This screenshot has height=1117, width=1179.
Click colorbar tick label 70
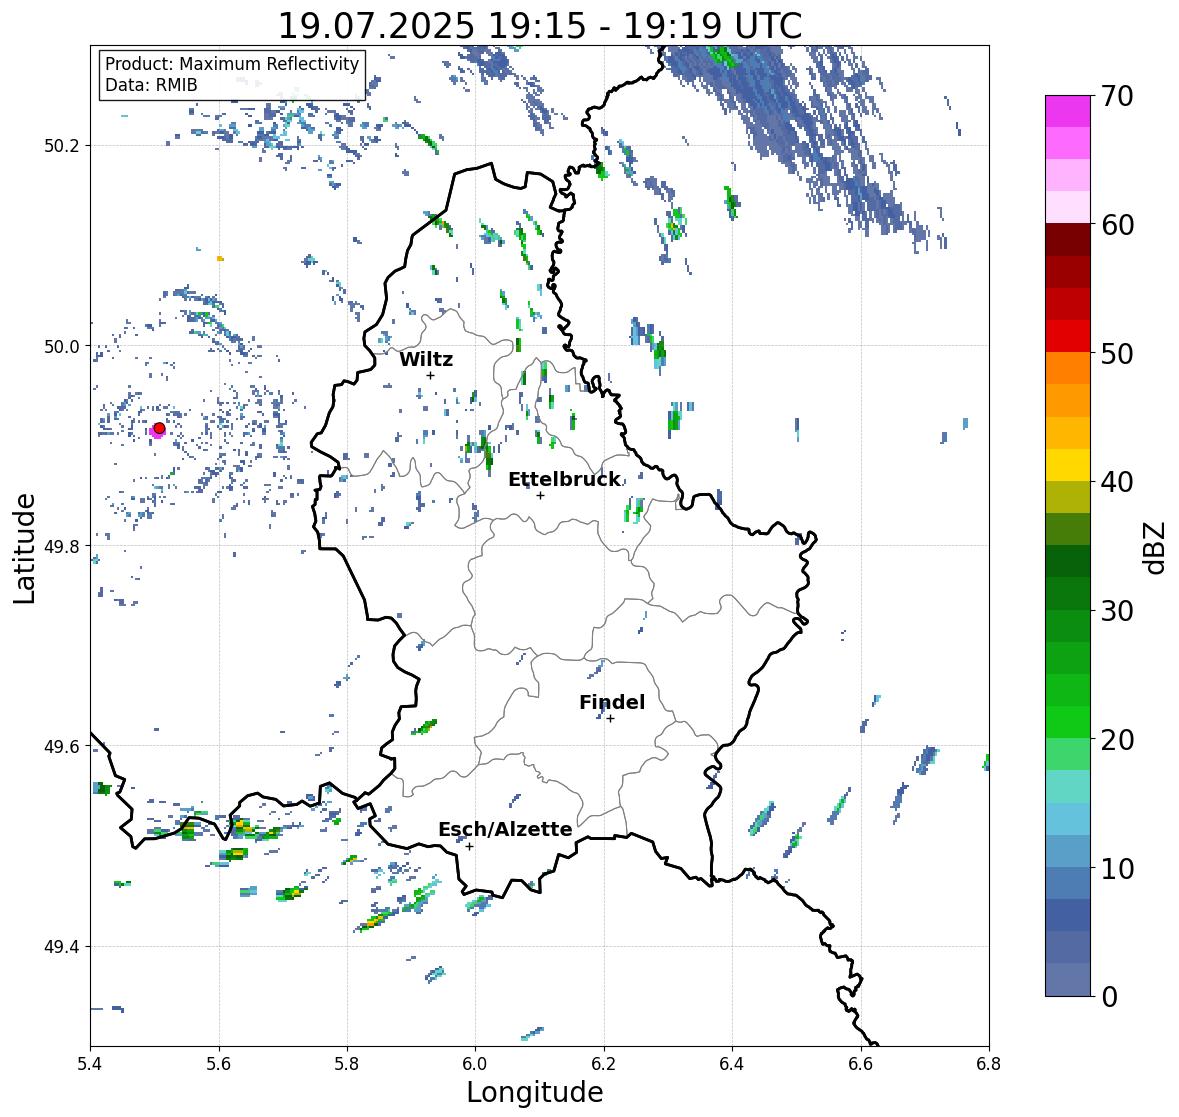click(x=1117, y=96)
